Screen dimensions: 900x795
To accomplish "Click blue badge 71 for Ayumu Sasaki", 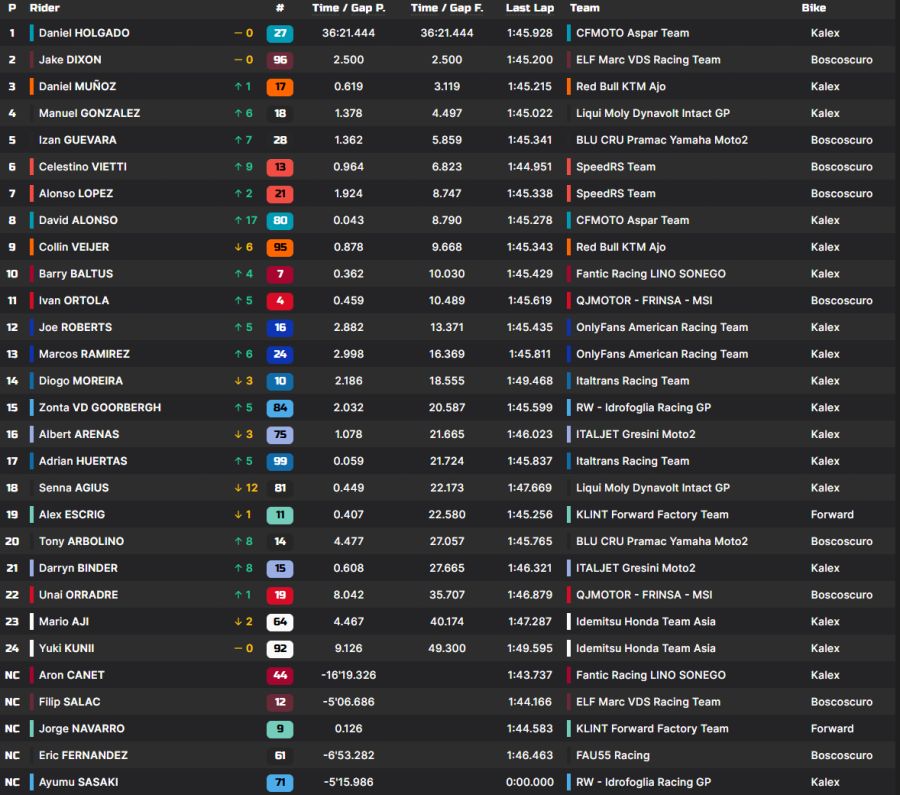I will pos(280,782).
